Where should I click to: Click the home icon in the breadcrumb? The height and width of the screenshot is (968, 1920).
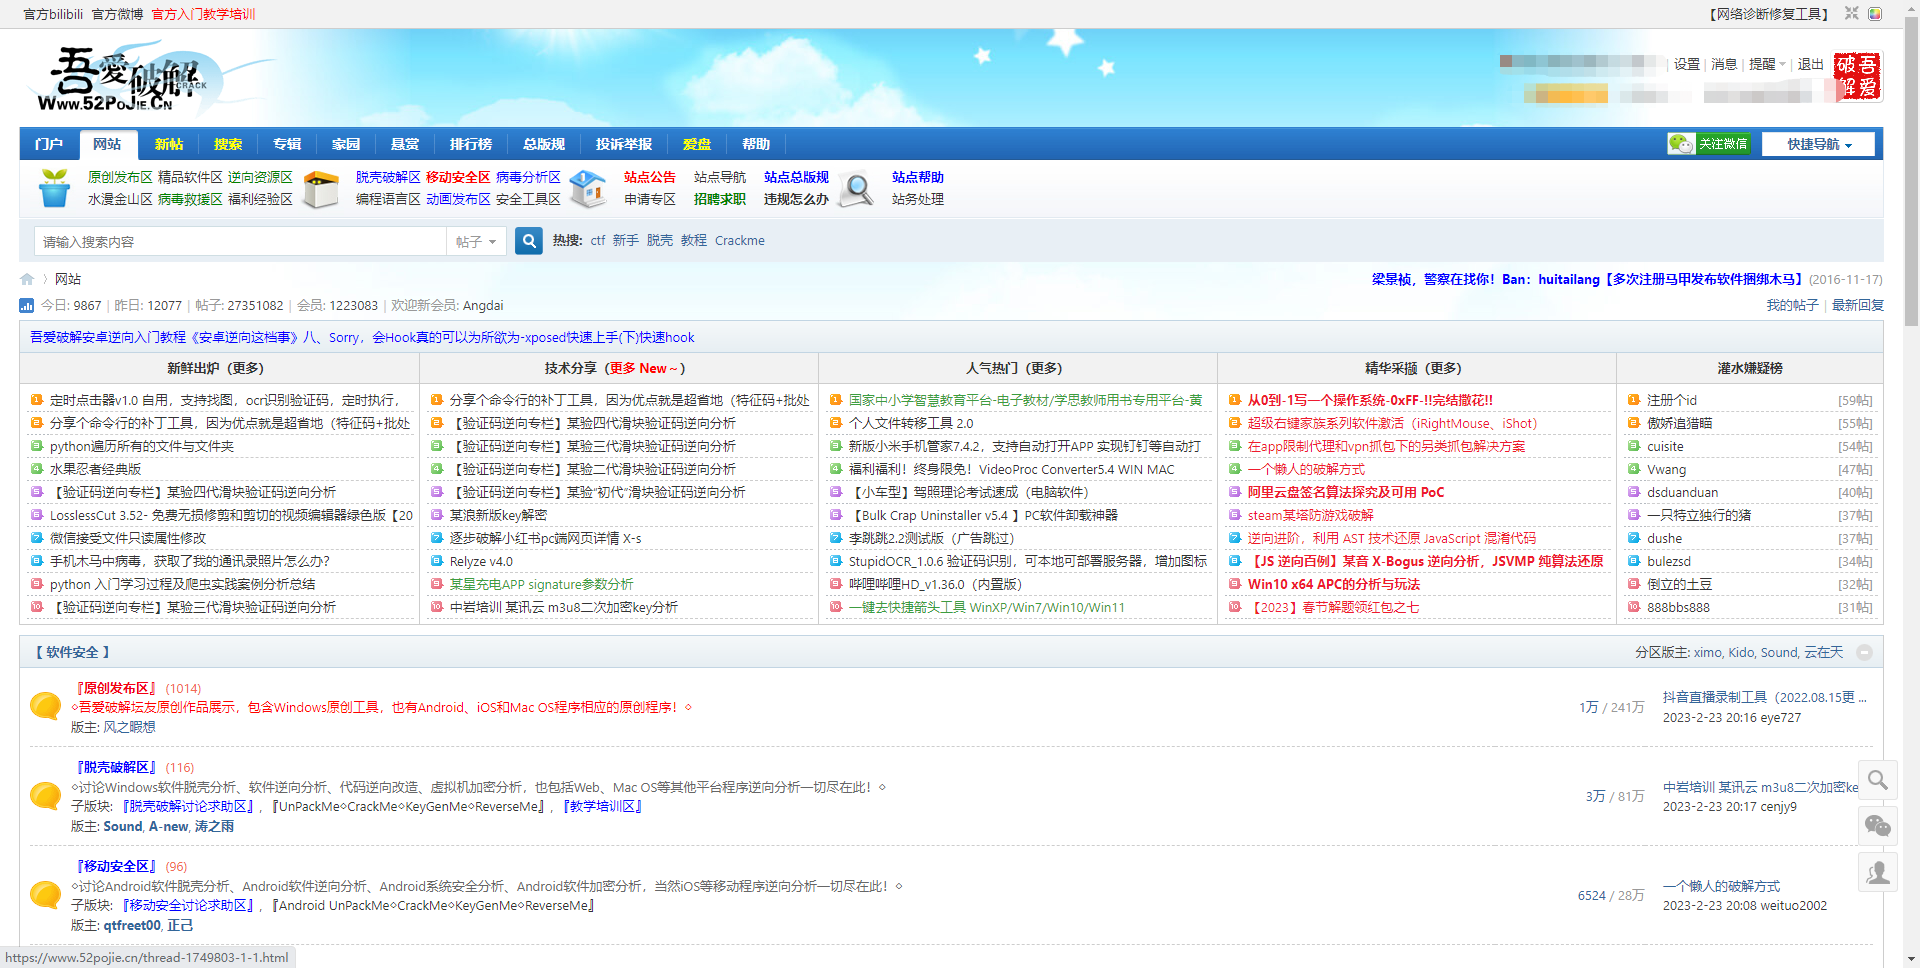coord(27,279)
